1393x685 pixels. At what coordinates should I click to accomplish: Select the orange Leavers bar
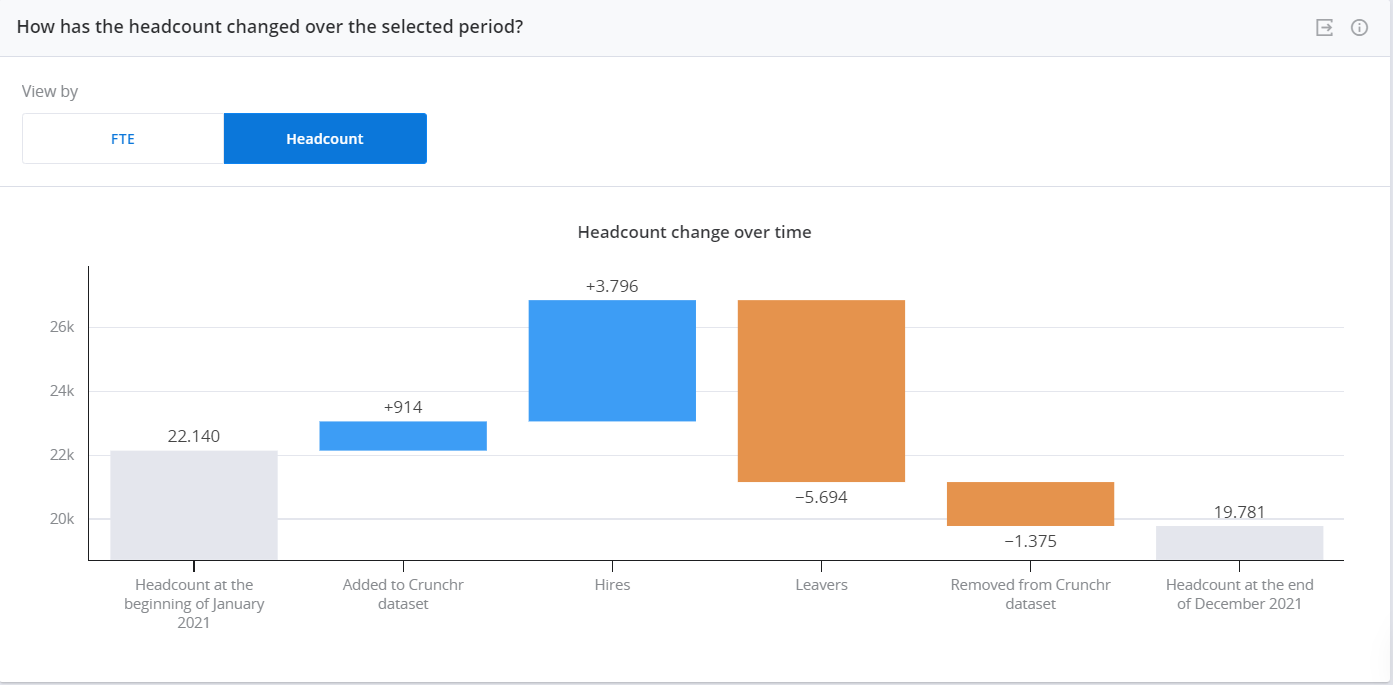[x=821, y=391]
